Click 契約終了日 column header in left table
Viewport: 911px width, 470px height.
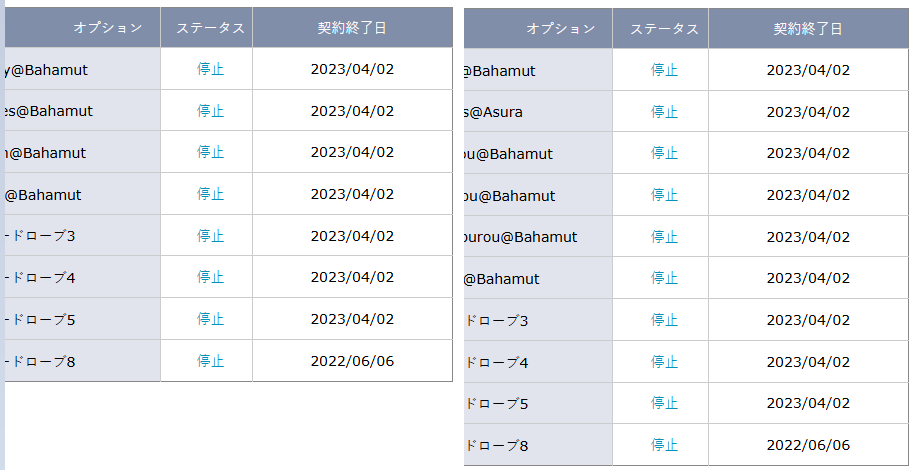[352, 28]
